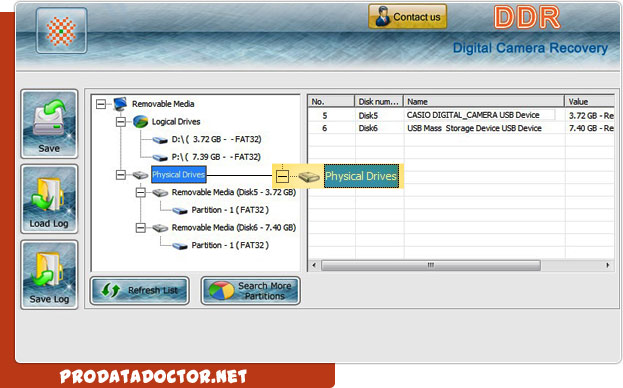The width and height of the screenshot is (623, 388).
Task: Select Partition - 1 (FAT32) under Disk5
Action: [x=230, y=210]
